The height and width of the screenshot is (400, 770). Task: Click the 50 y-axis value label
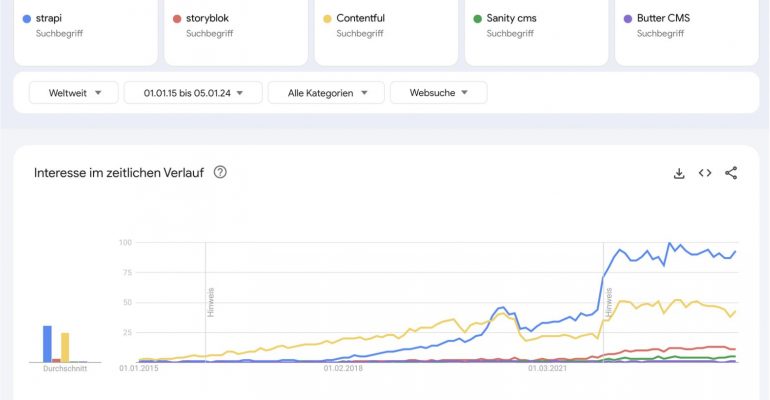[x=127, y=302]
